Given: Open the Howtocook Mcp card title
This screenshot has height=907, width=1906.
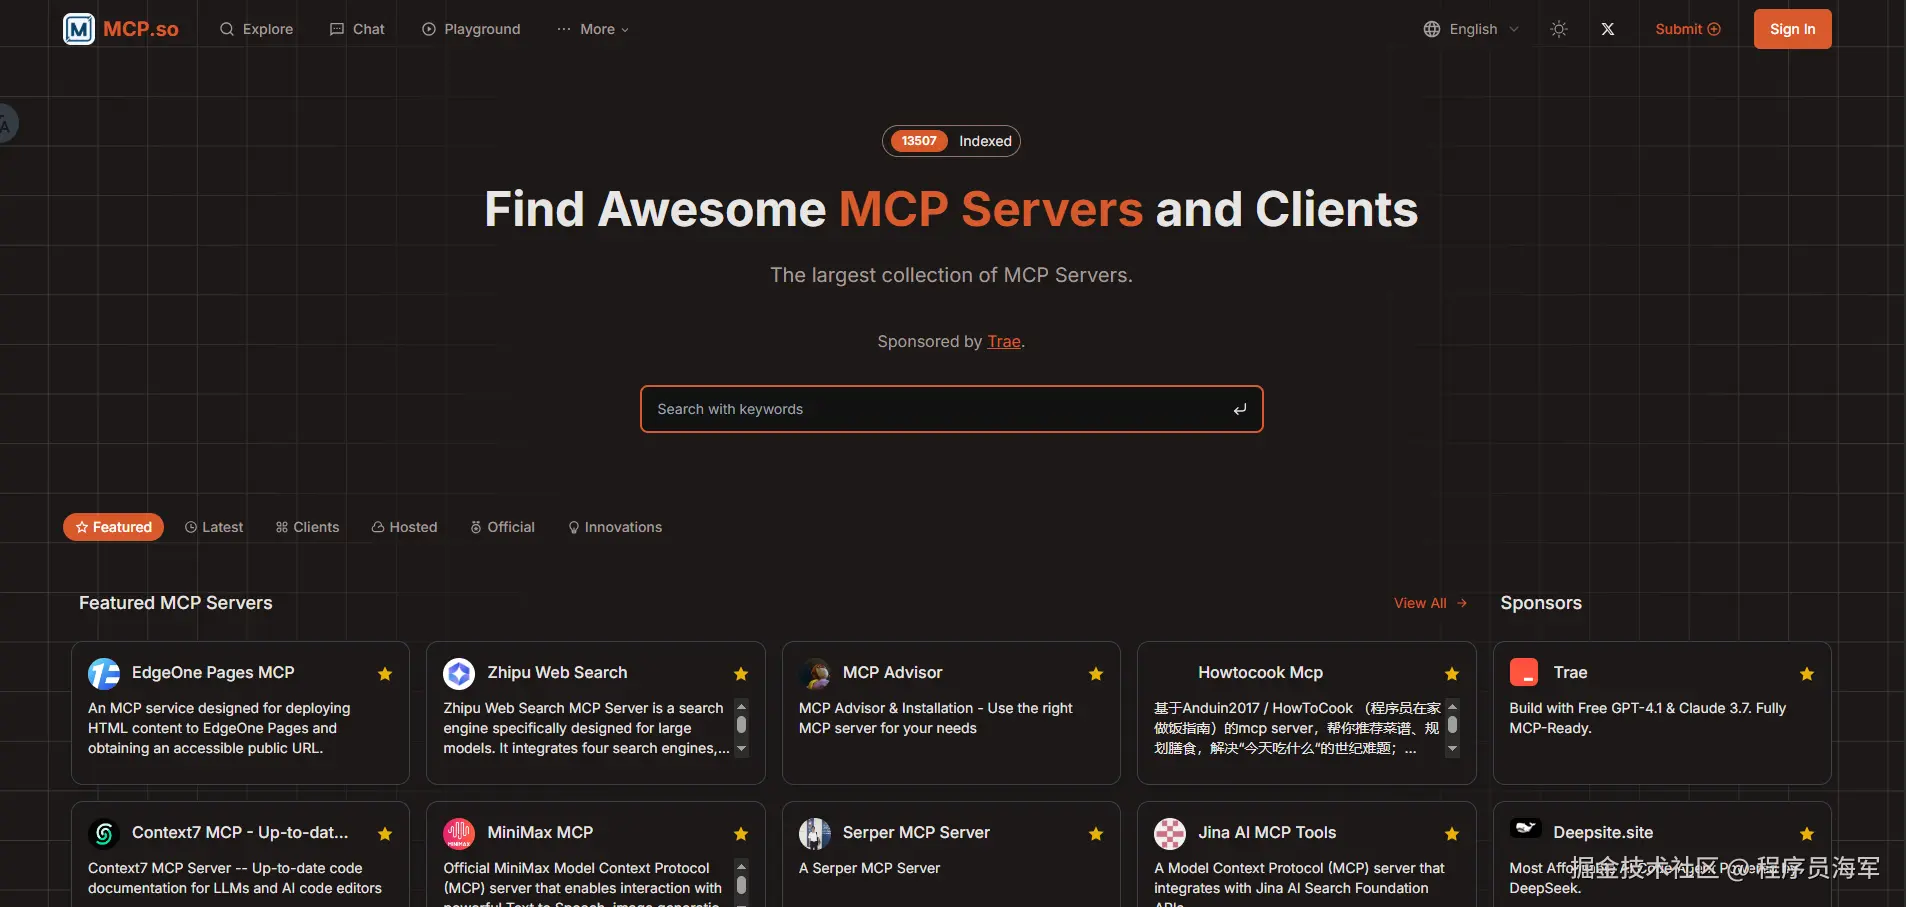Looking at the screenshot, I should [x=1260, y=673].
